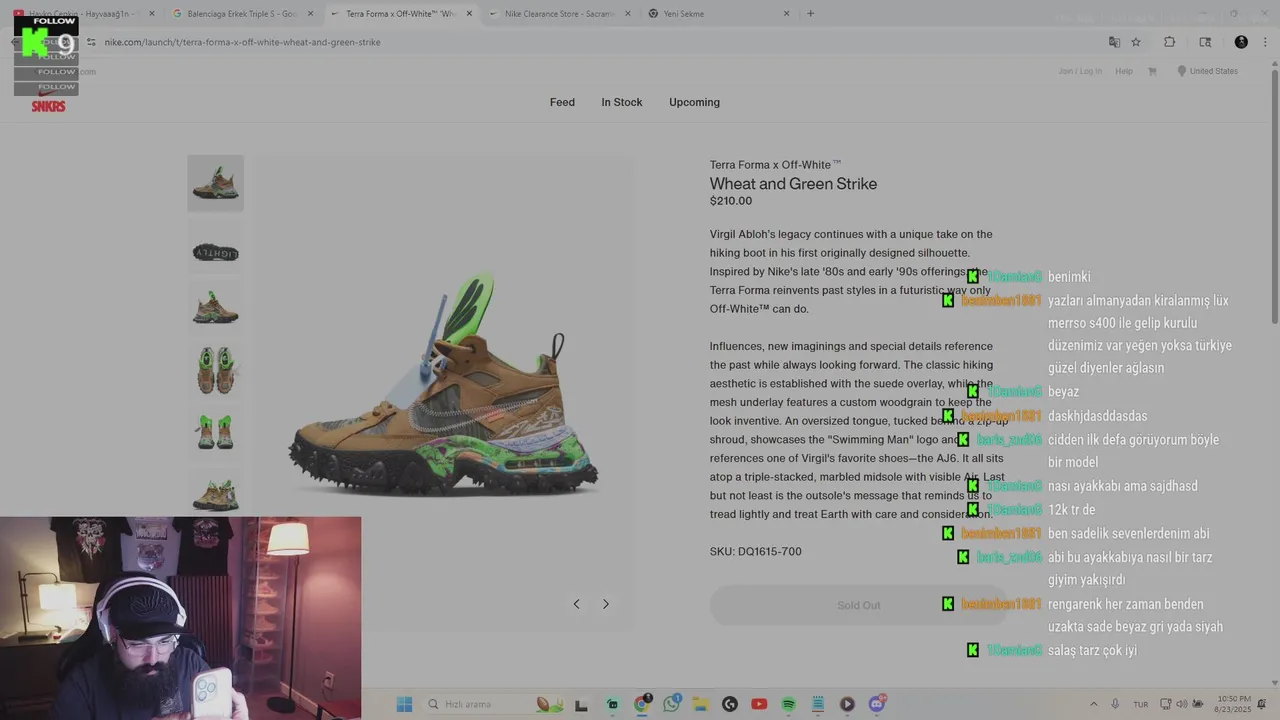Open Discord from the taskbar
This screenshot has width=1280, height=720.
click(x=877, y=704)
